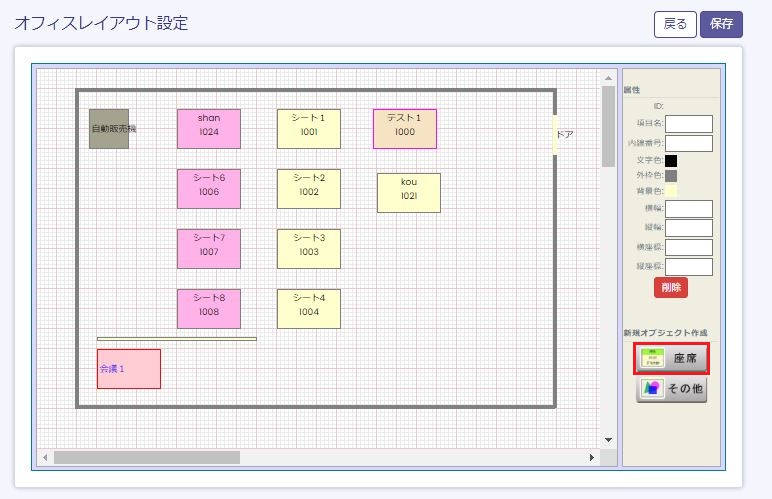Open the 外枠色 gray color swatch
This screenshot has height=499, width=772.
671,175
